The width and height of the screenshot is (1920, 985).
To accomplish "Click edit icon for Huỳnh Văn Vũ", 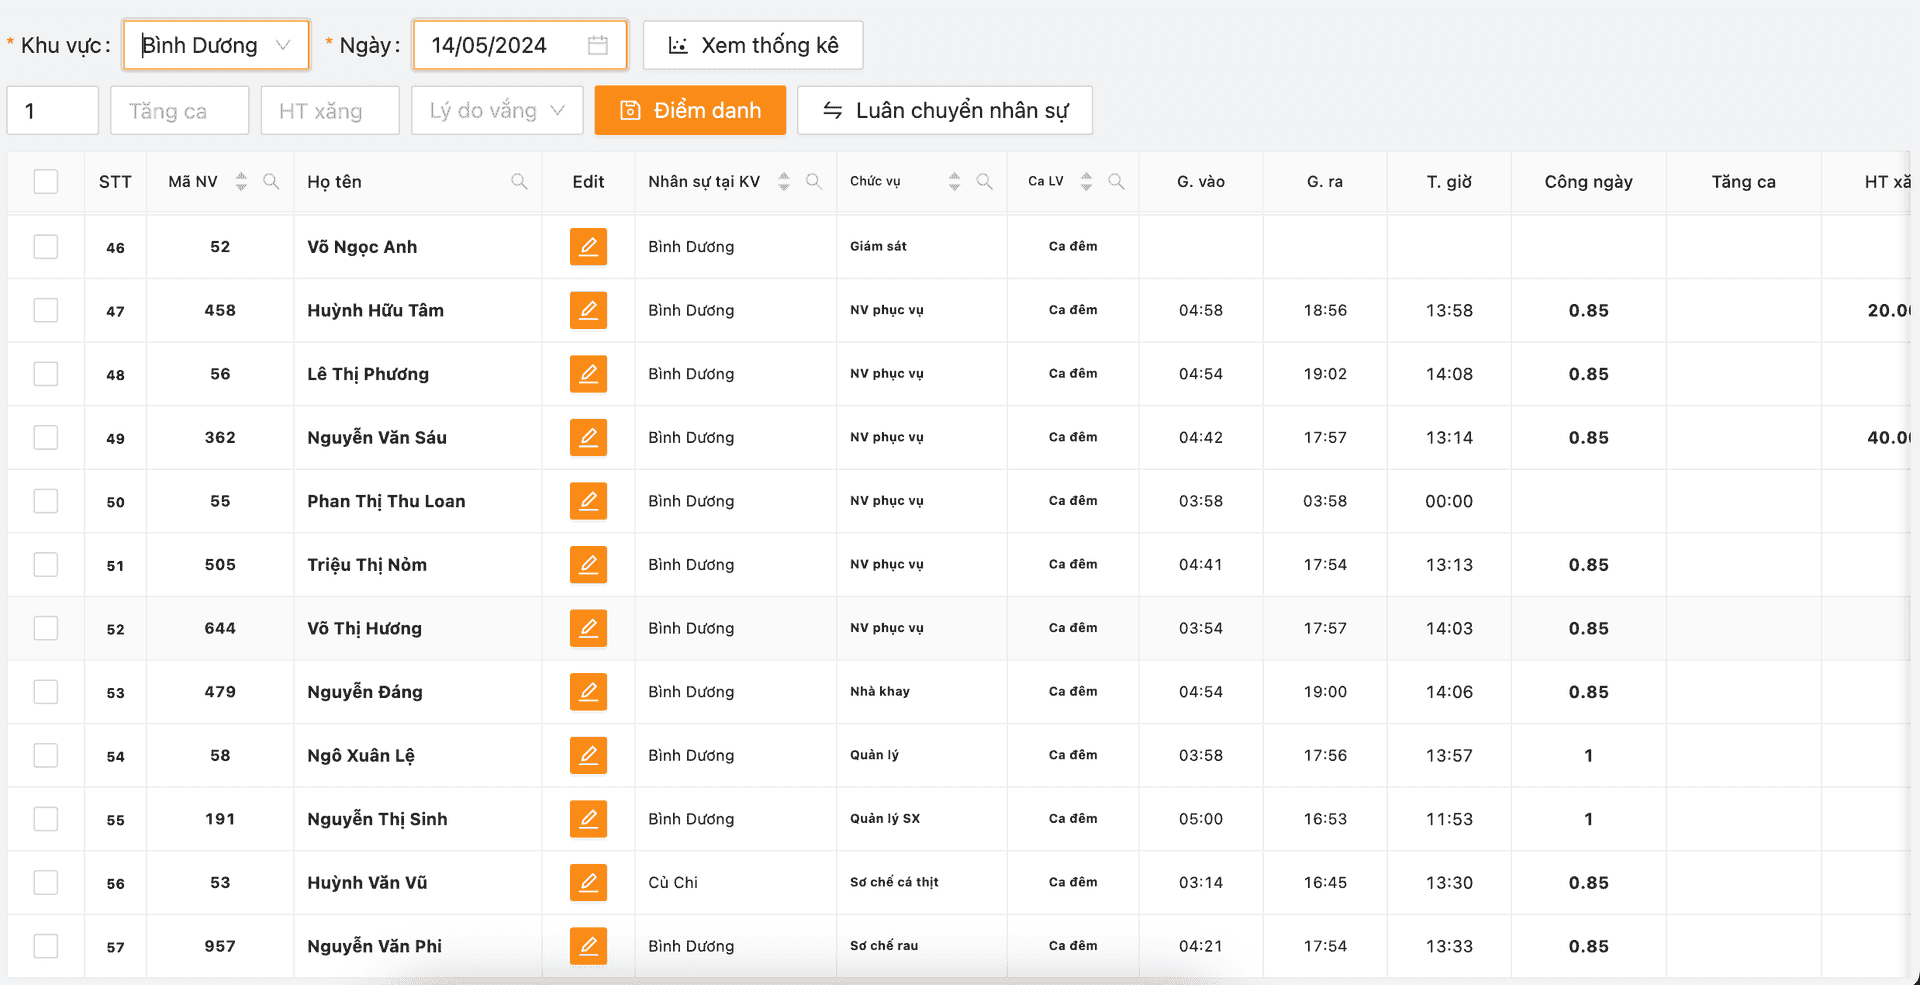I will point(588,882).
